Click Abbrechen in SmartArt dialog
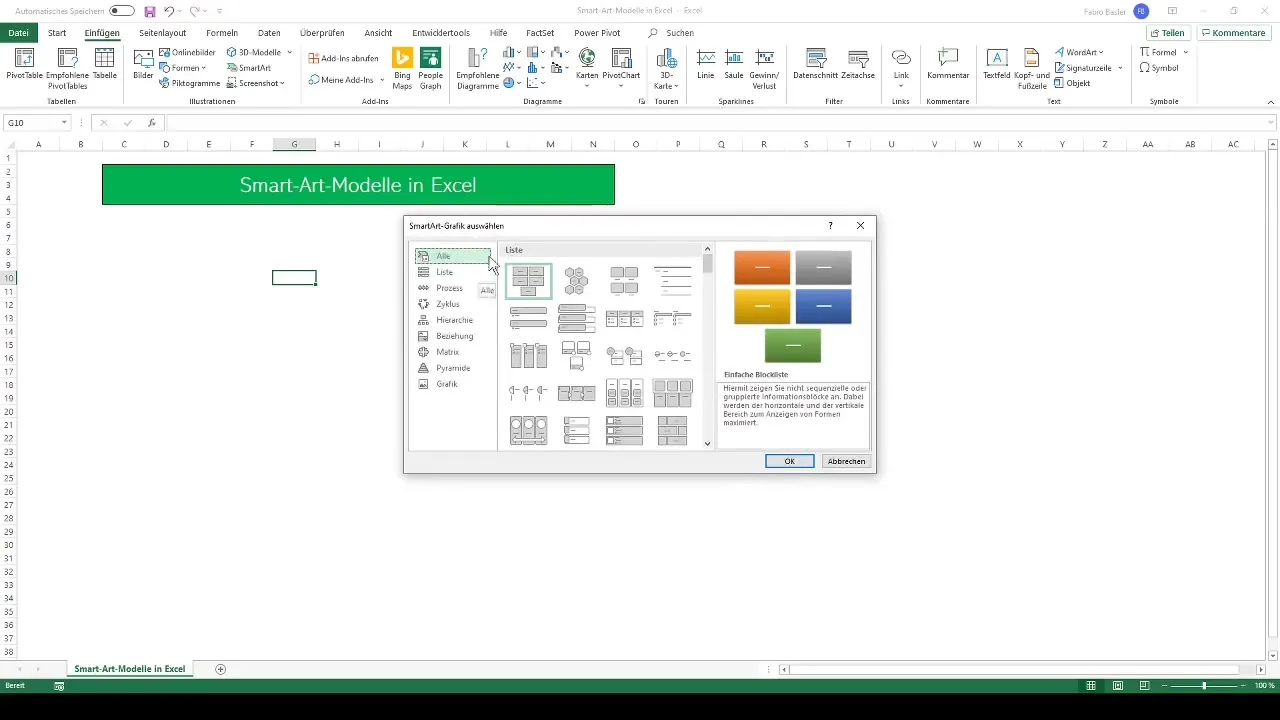 pyautogui.click(x=846, y=461)
